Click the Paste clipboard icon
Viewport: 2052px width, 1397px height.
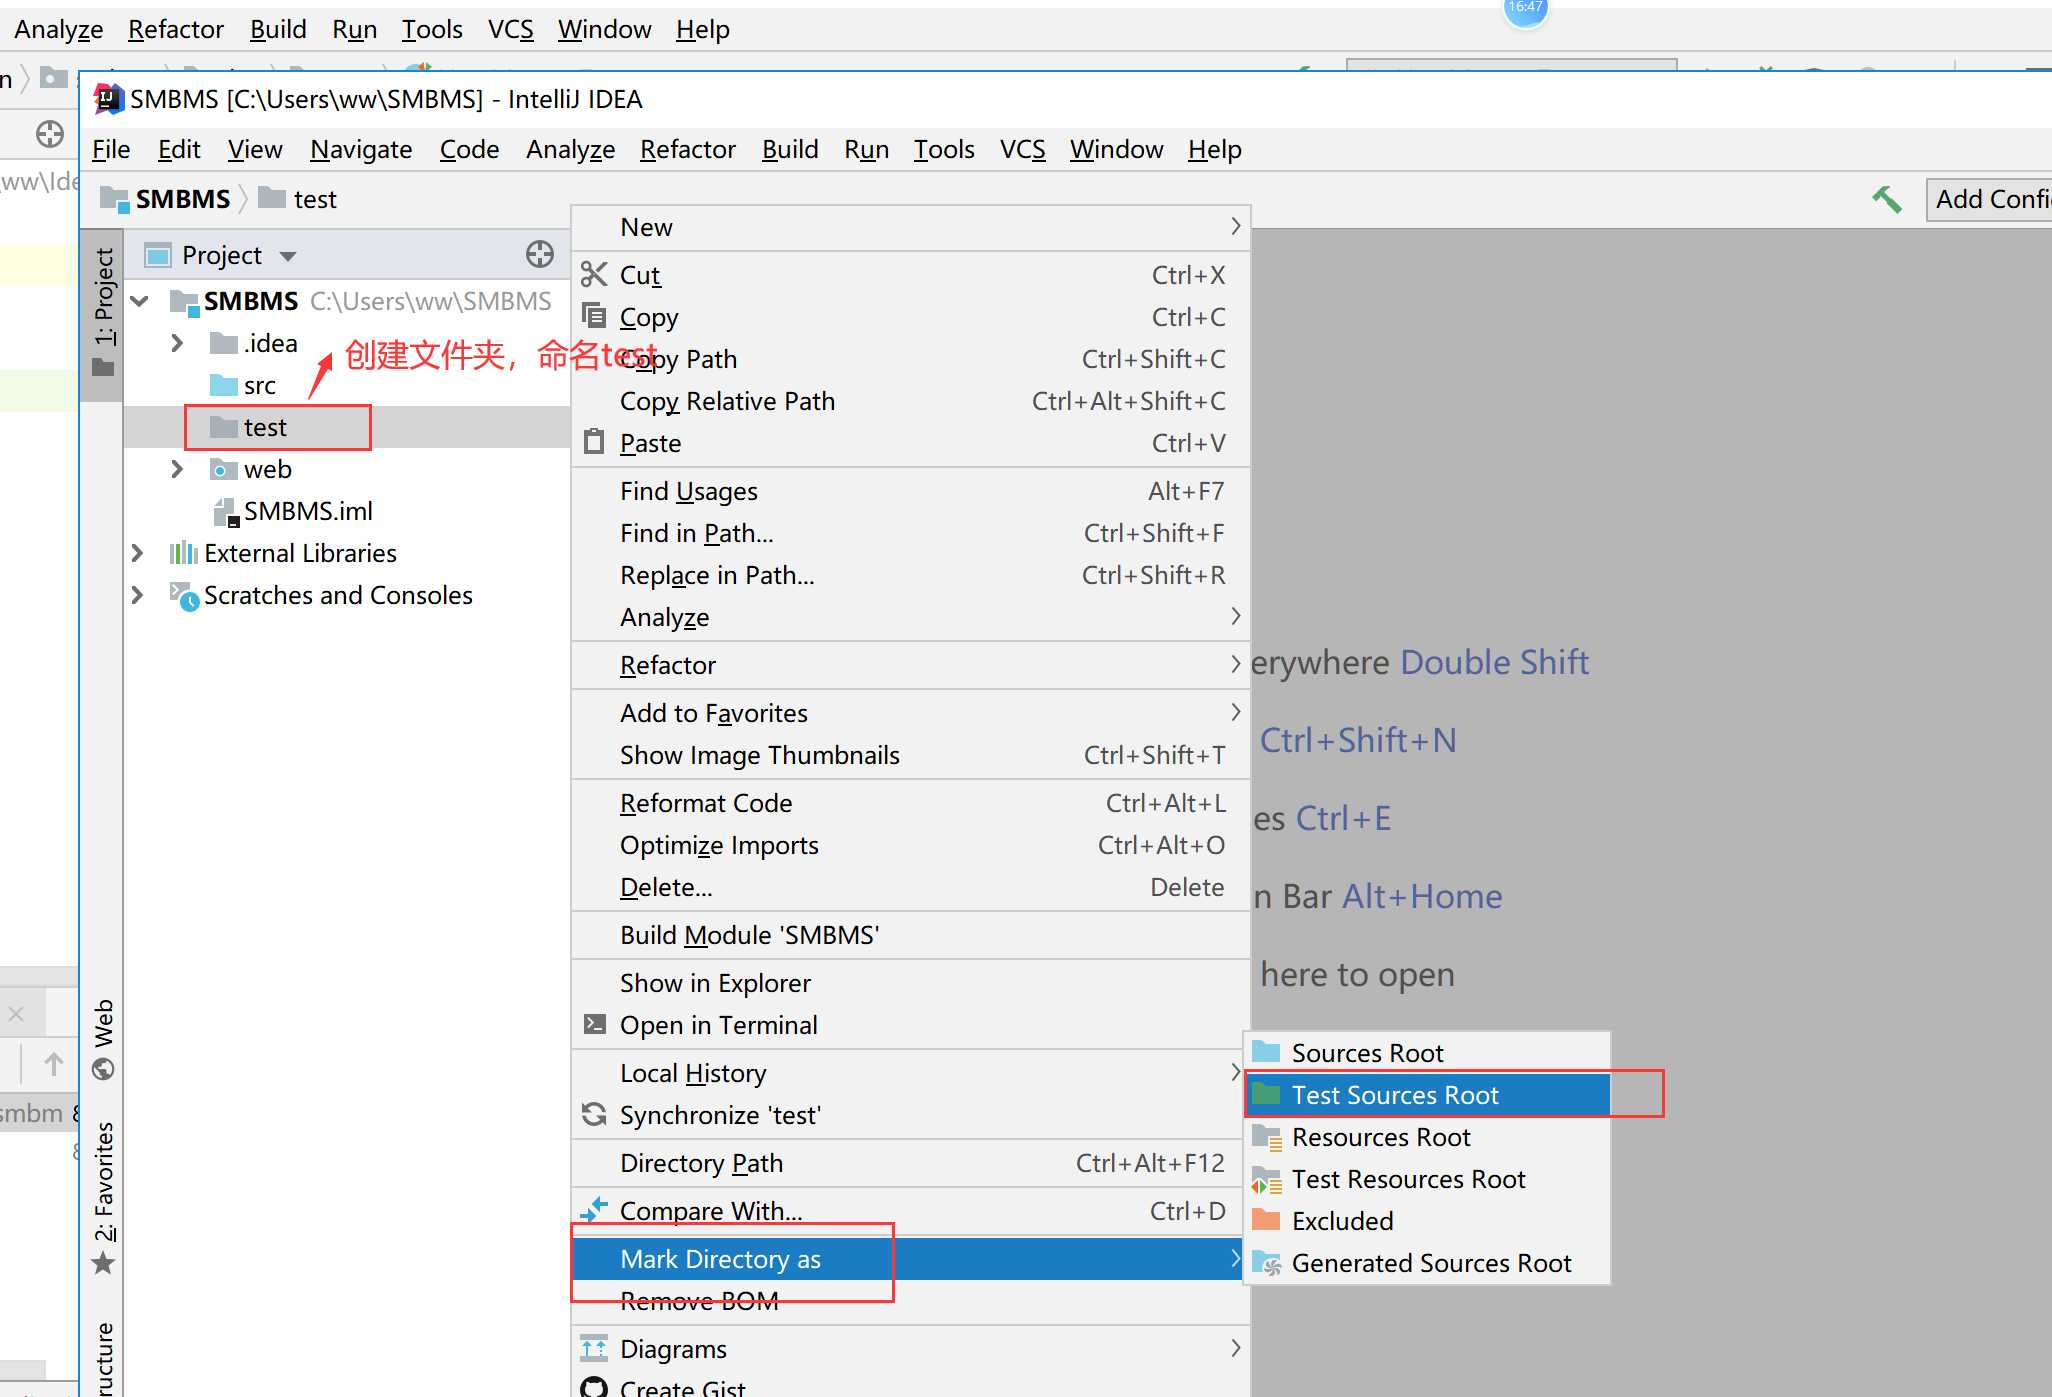594,441
